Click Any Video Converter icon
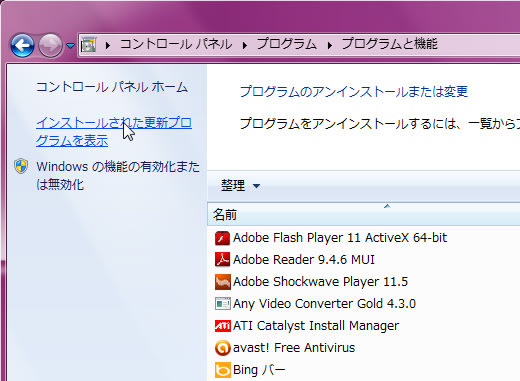520x381 pixels. 222,304
